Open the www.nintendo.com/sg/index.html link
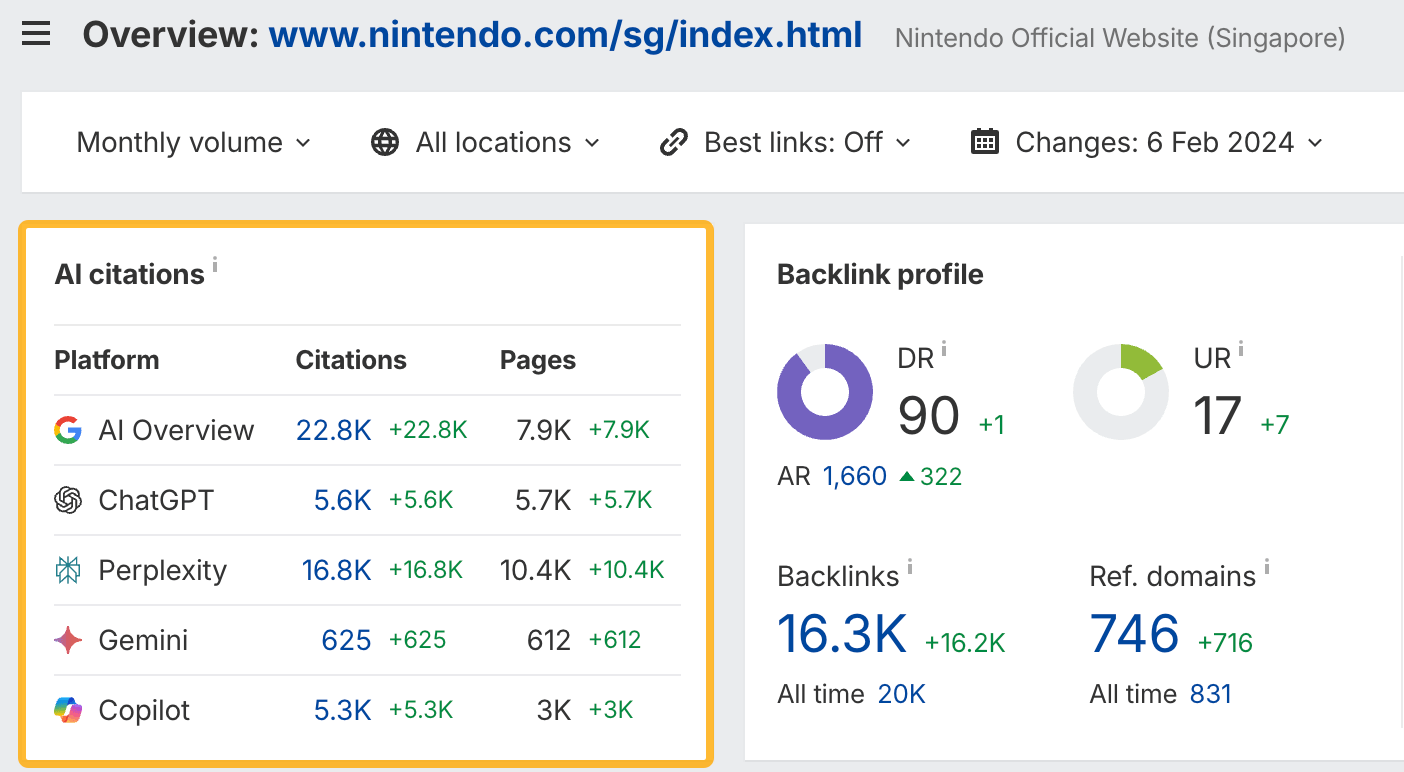This screenshot has width=1404, height=772. 565,37
